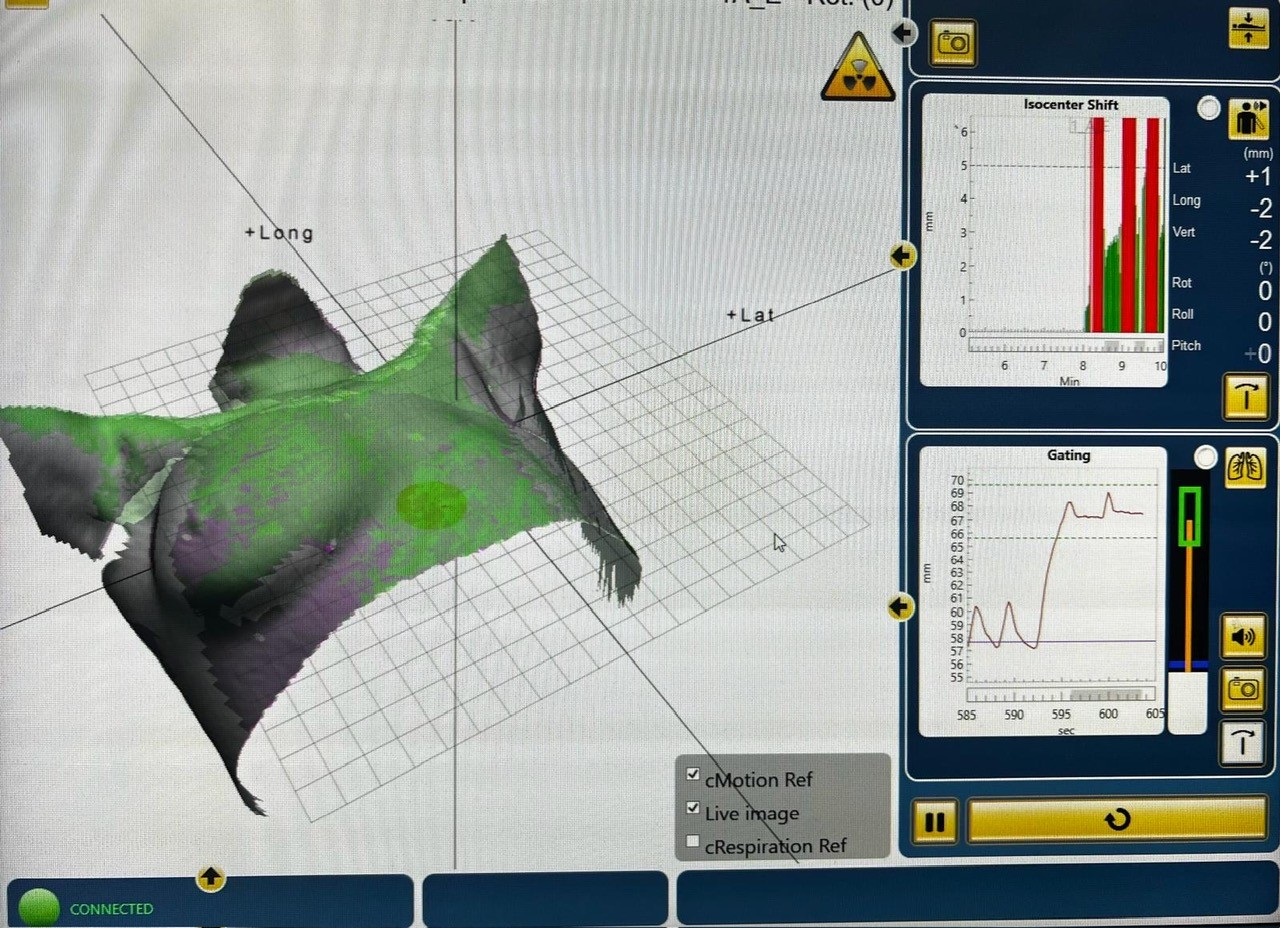Disable the cMotion Ref checkbox

tap(693, 775)
